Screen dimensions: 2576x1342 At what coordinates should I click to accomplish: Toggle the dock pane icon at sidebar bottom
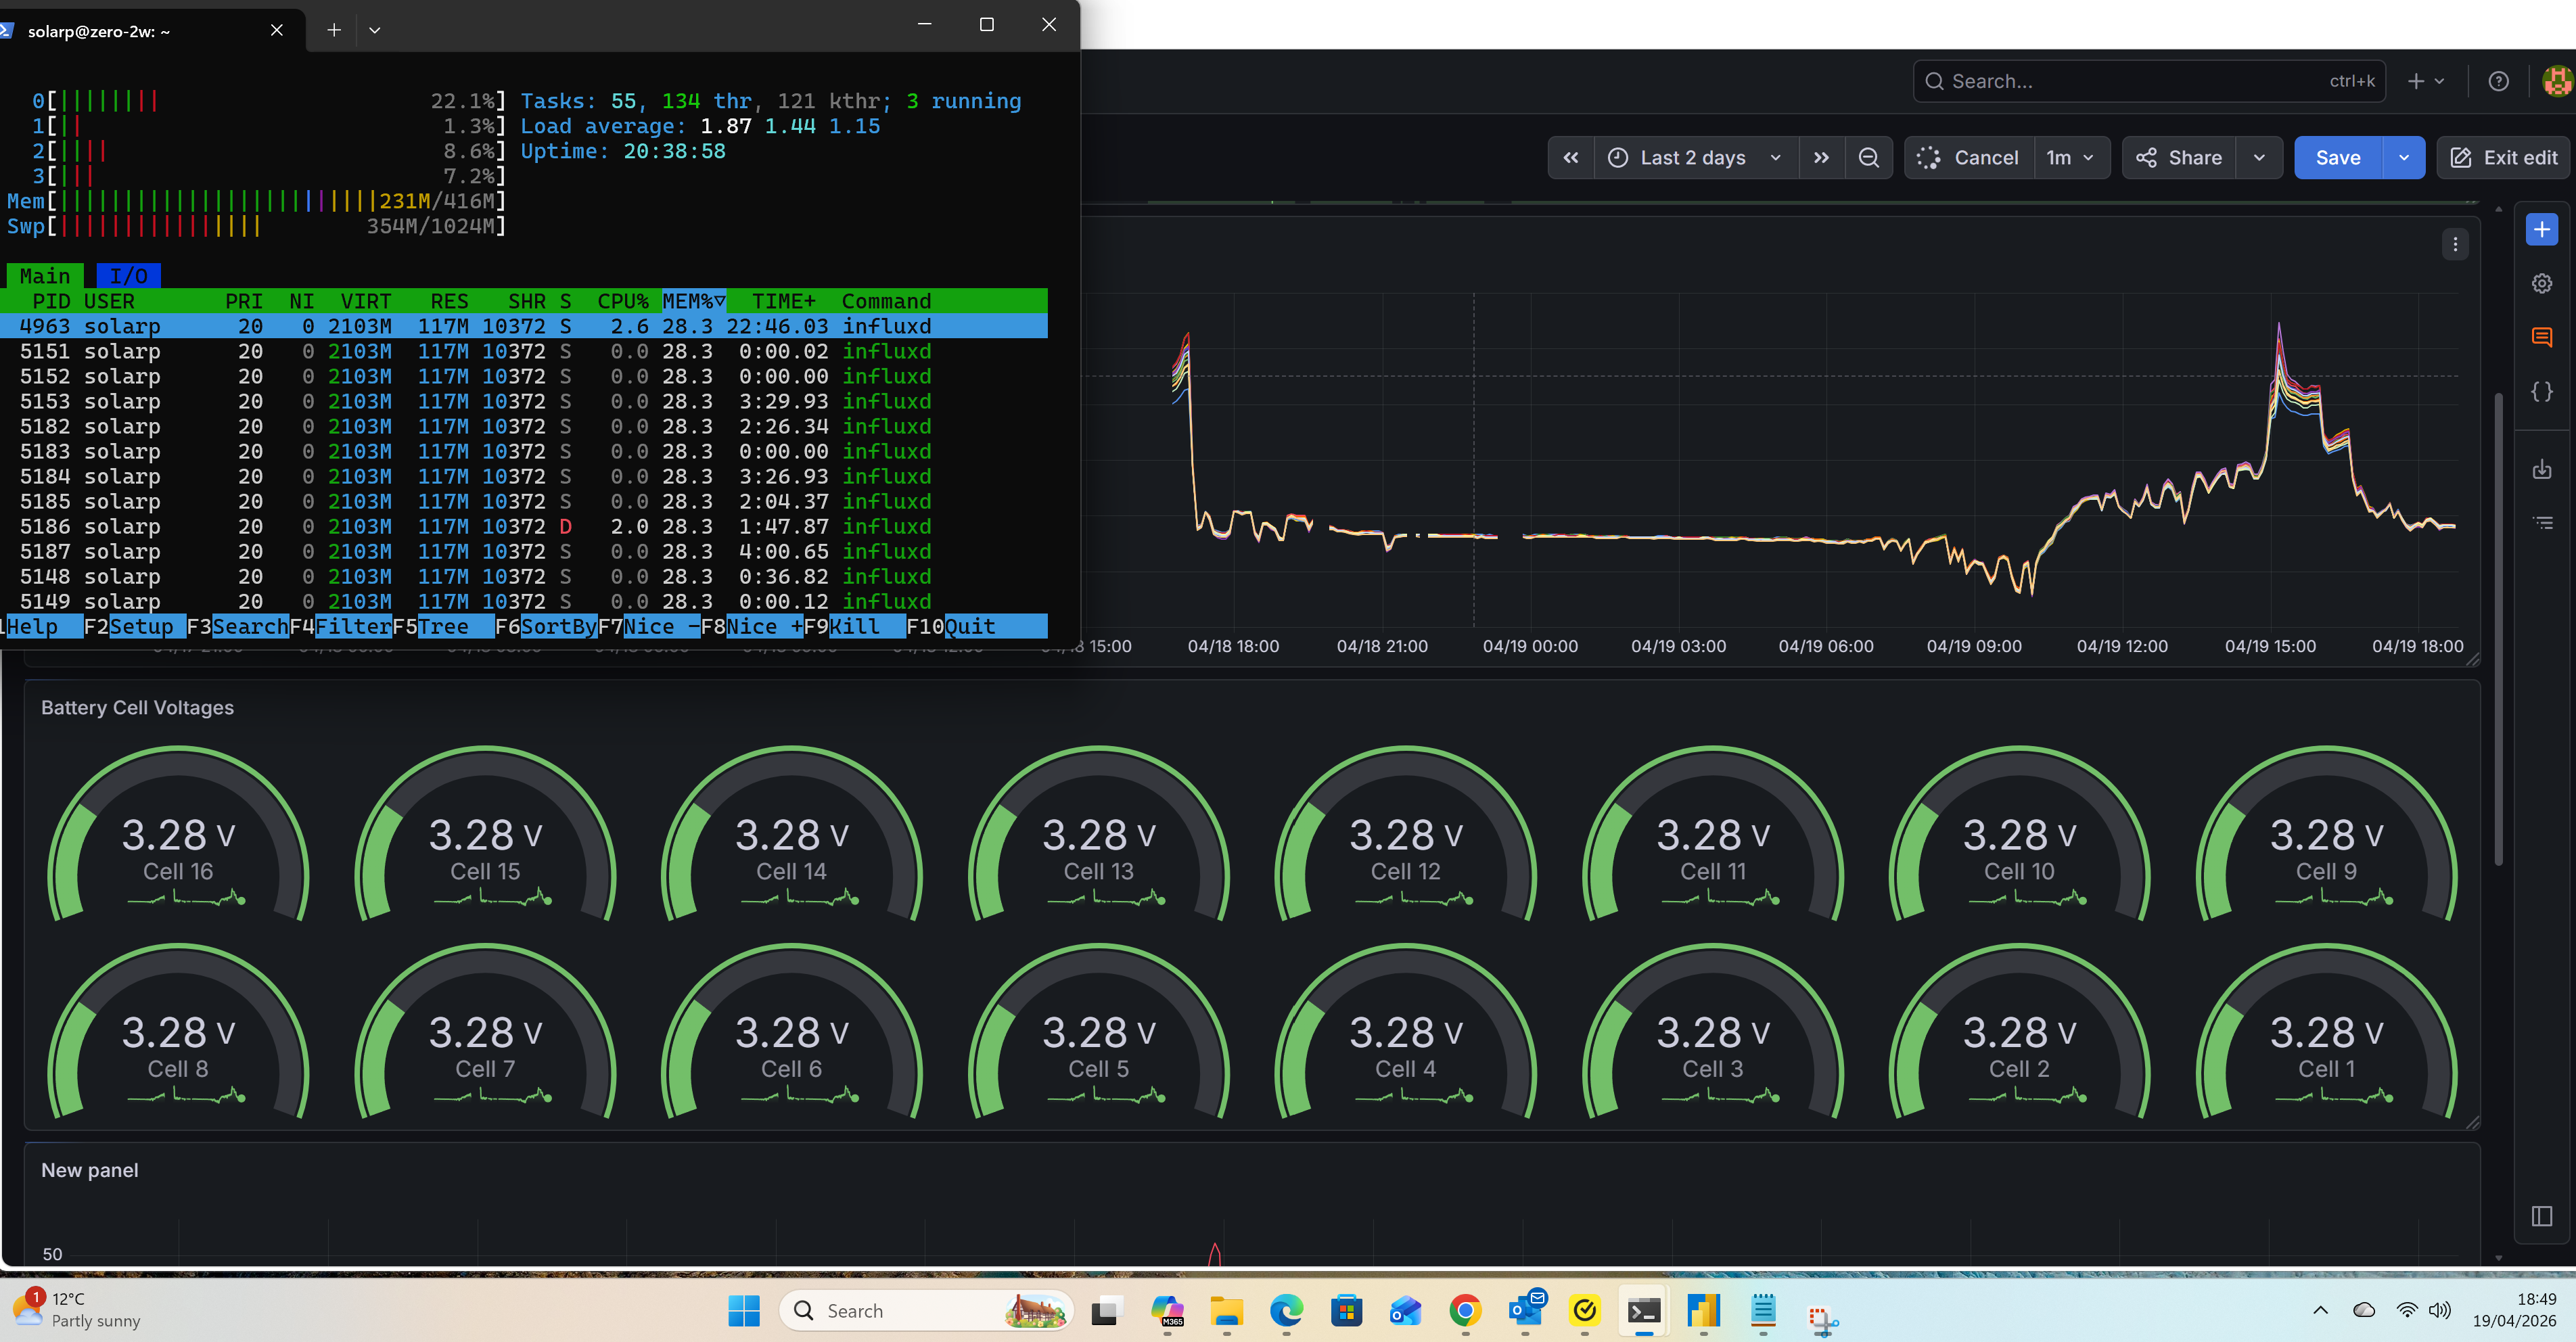2541,1216
